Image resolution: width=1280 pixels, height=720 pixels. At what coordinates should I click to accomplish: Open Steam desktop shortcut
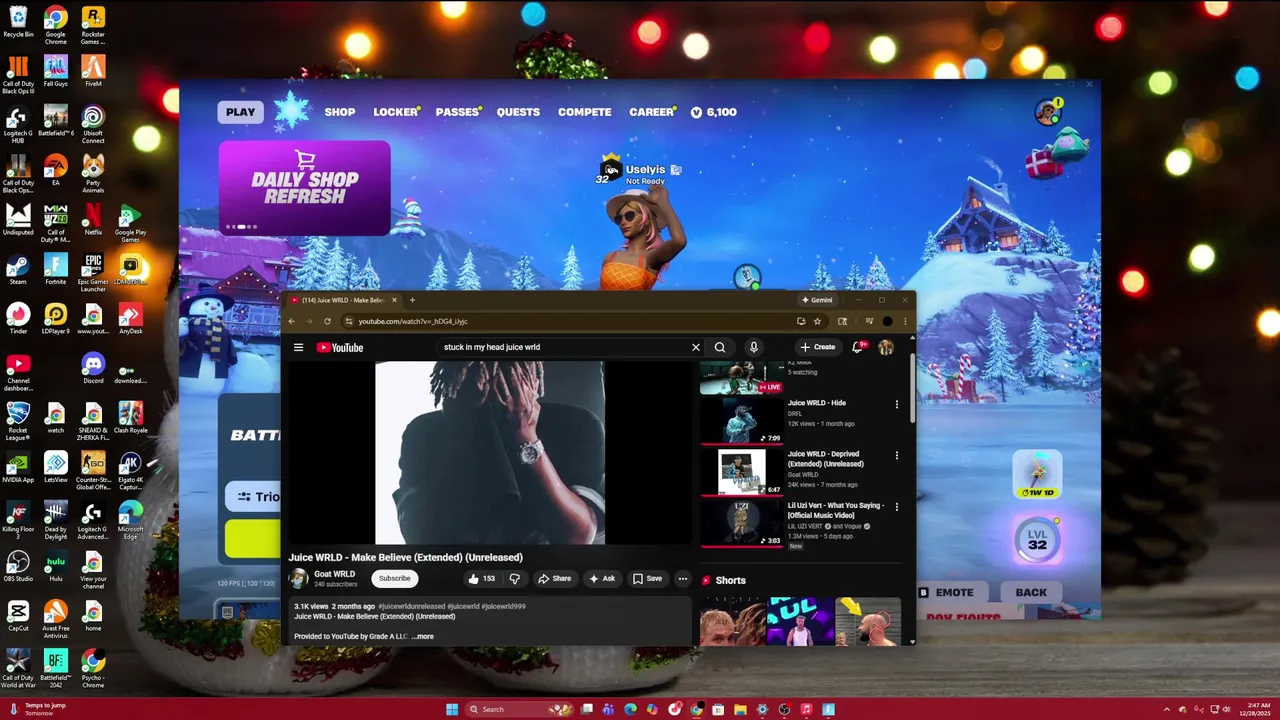pos(17,270)
